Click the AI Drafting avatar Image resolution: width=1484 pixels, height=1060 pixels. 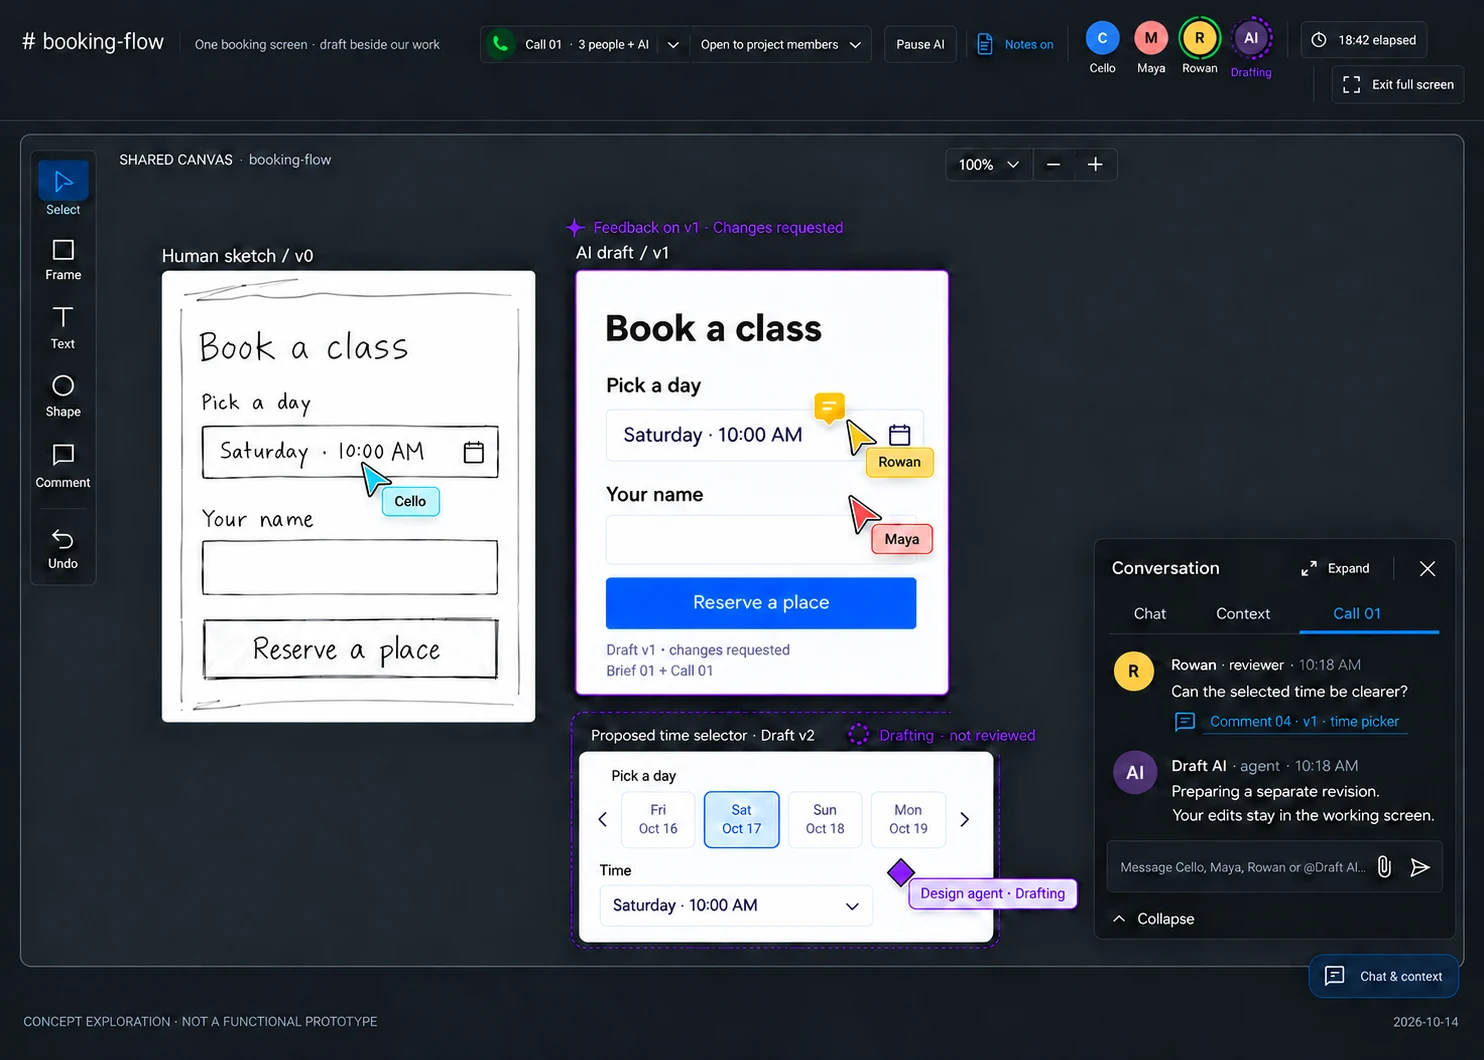pyautogui.click(x=1251, y=38)
